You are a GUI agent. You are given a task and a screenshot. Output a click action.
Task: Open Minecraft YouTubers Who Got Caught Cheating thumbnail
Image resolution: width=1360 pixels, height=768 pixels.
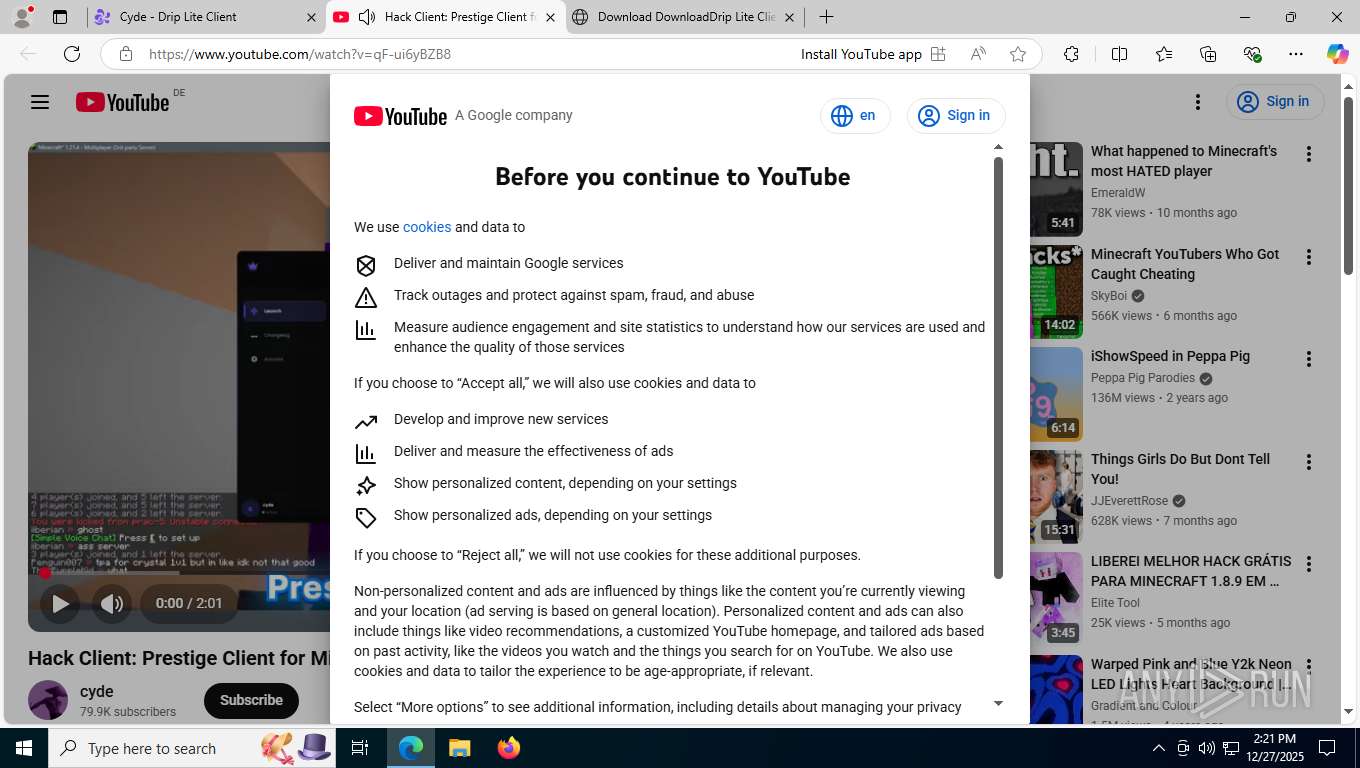click(1056, 292)
